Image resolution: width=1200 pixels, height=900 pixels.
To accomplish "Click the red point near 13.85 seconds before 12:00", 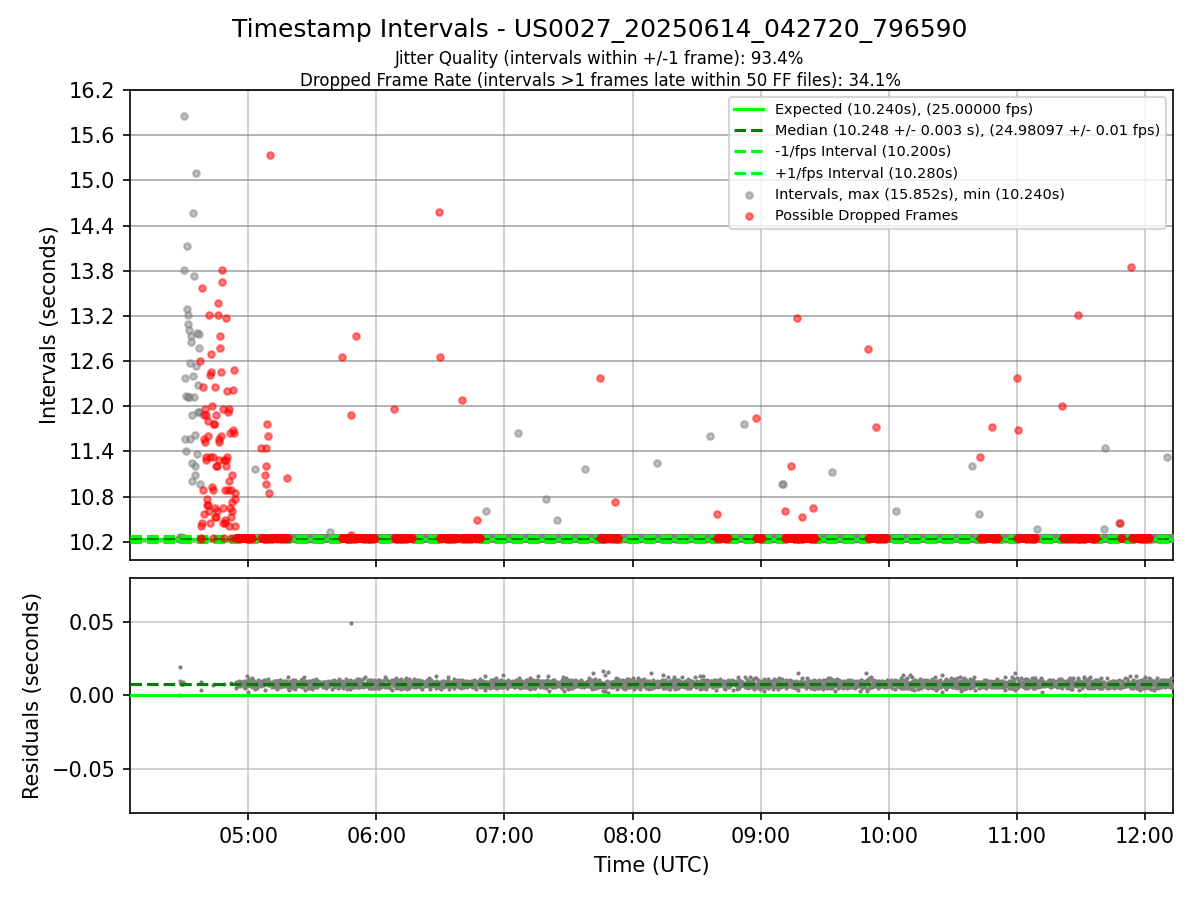I will click(1131, 267).
